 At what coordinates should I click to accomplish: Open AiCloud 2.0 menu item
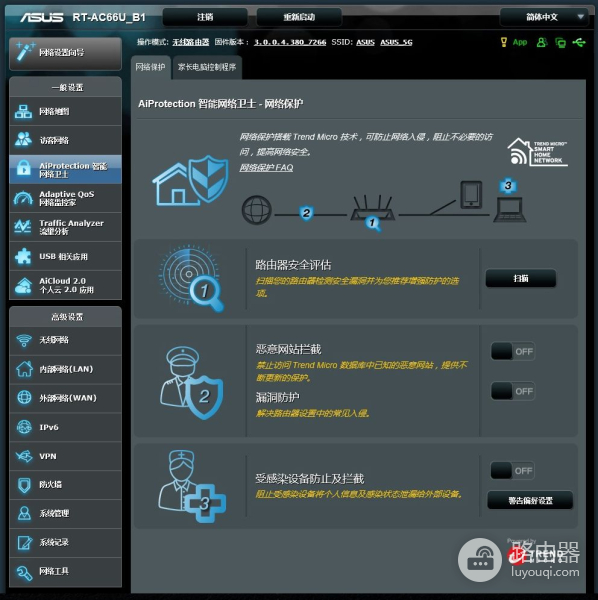(65, 285)
